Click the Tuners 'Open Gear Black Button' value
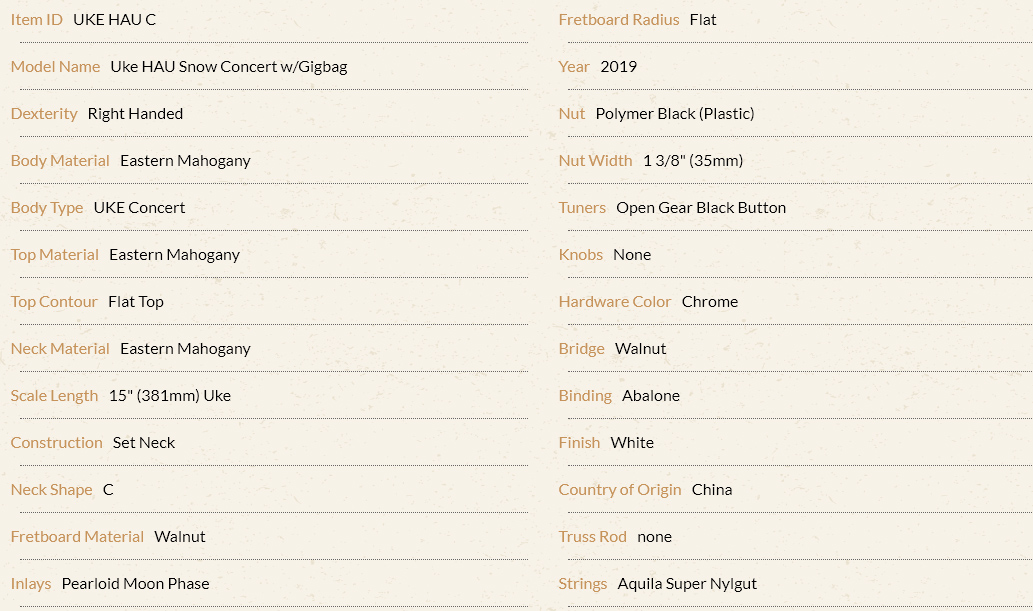The height and width of the screenshot is (611, 1033). point(701,208)
